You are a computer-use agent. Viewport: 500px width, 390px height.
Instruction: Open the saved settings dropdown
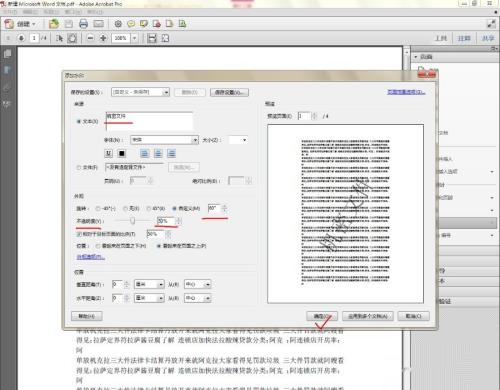tap(140, 92)
